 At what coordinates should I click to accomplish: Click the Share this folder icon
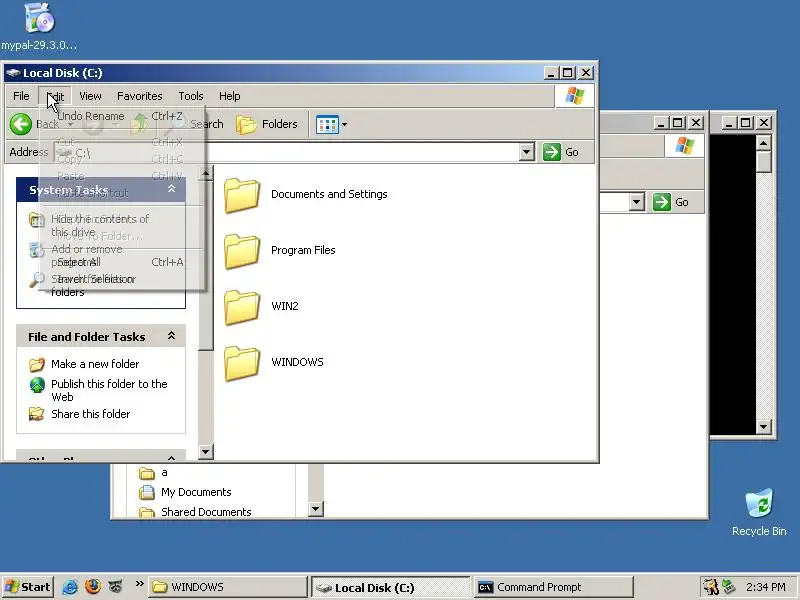click(36, 414)
